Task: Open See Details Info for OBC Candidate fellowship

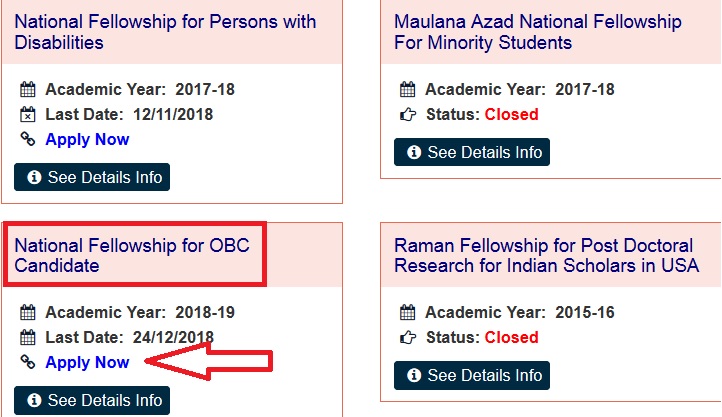Action: click(x=92, y=400)
